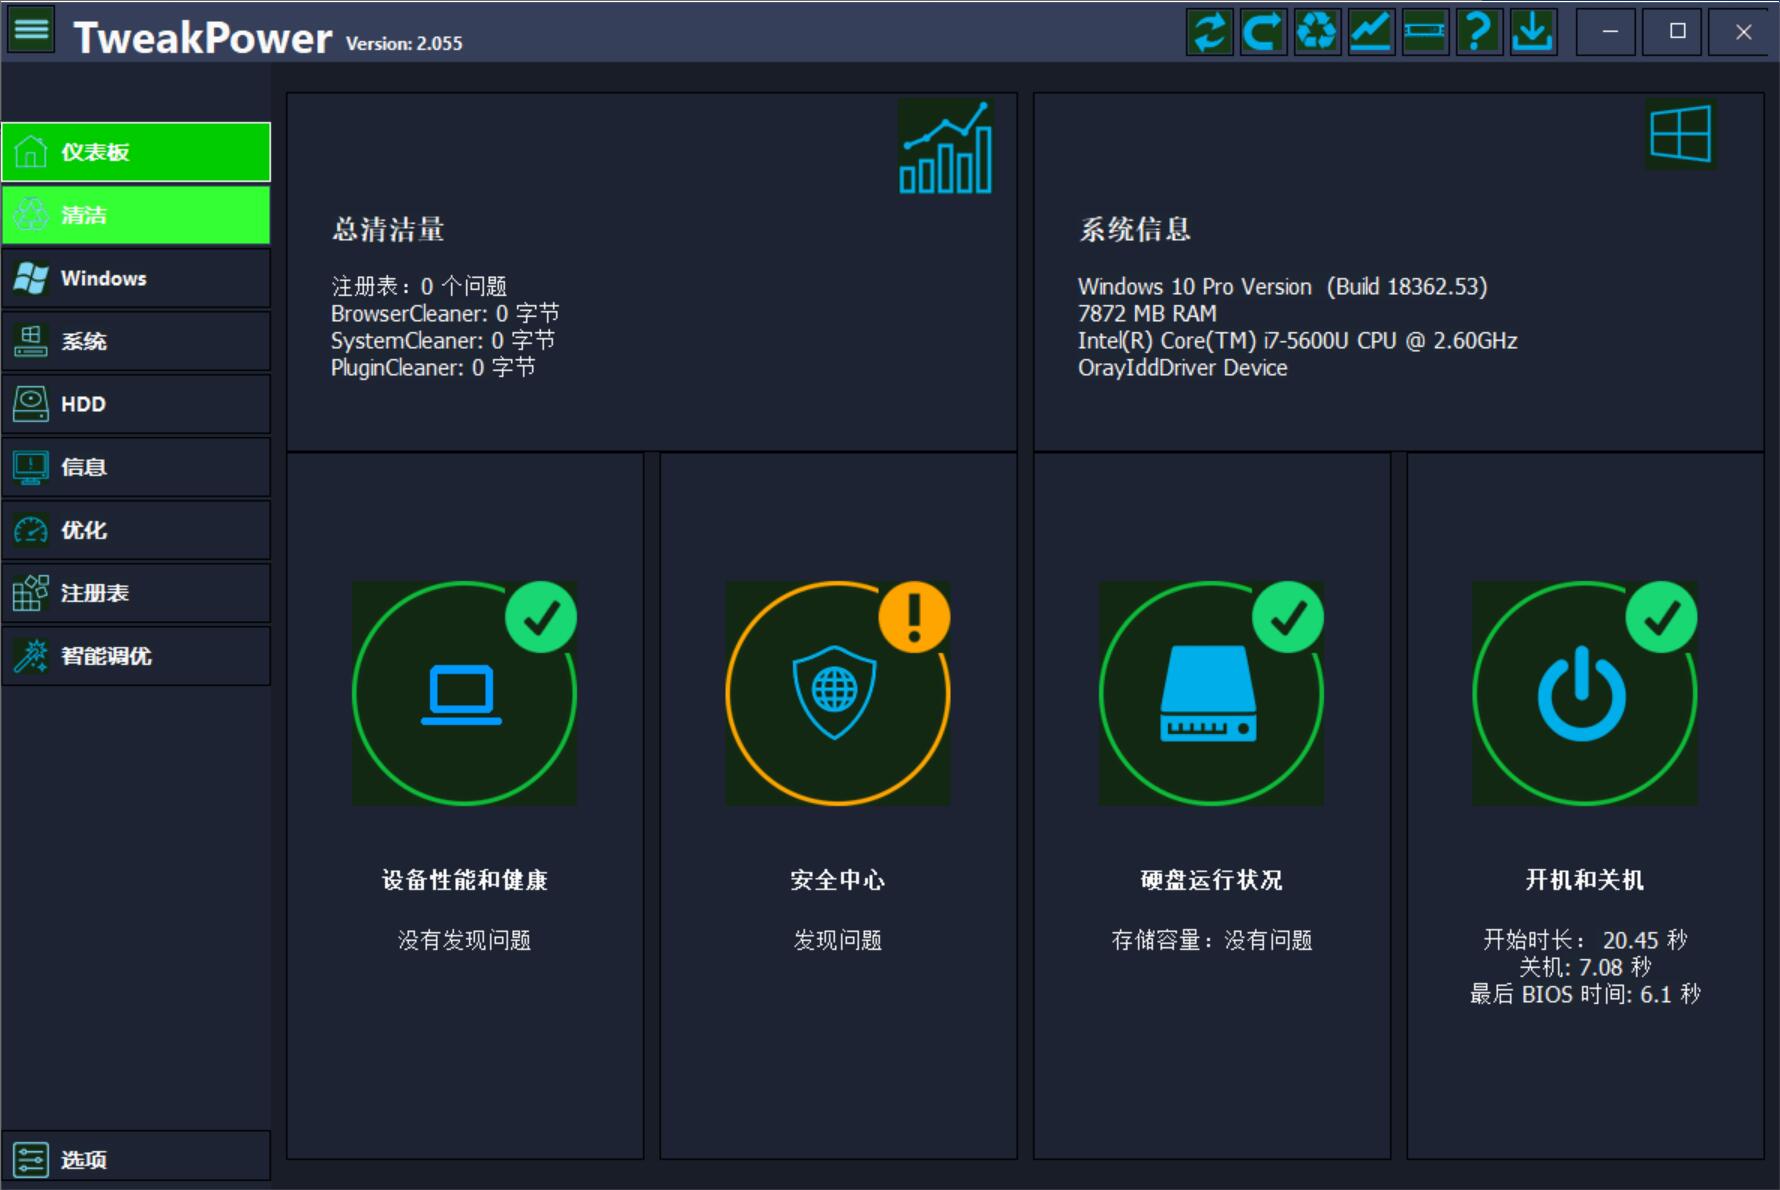Screen dimensions: 1780x1190
Task: Open the performance chart icon in the toolbar
Action: (x=1371, y=31)
